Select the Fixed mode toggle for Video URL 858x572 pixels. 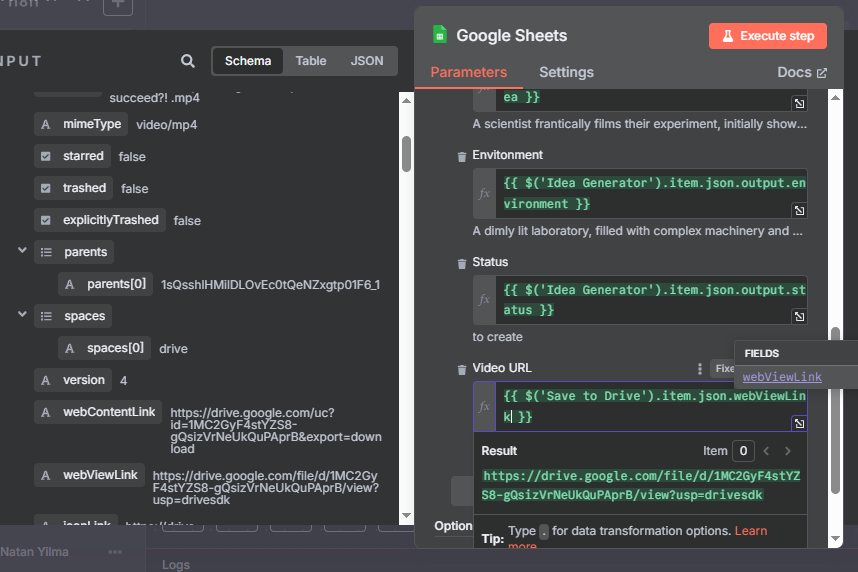pyautogui.click(x=722, y=368)
